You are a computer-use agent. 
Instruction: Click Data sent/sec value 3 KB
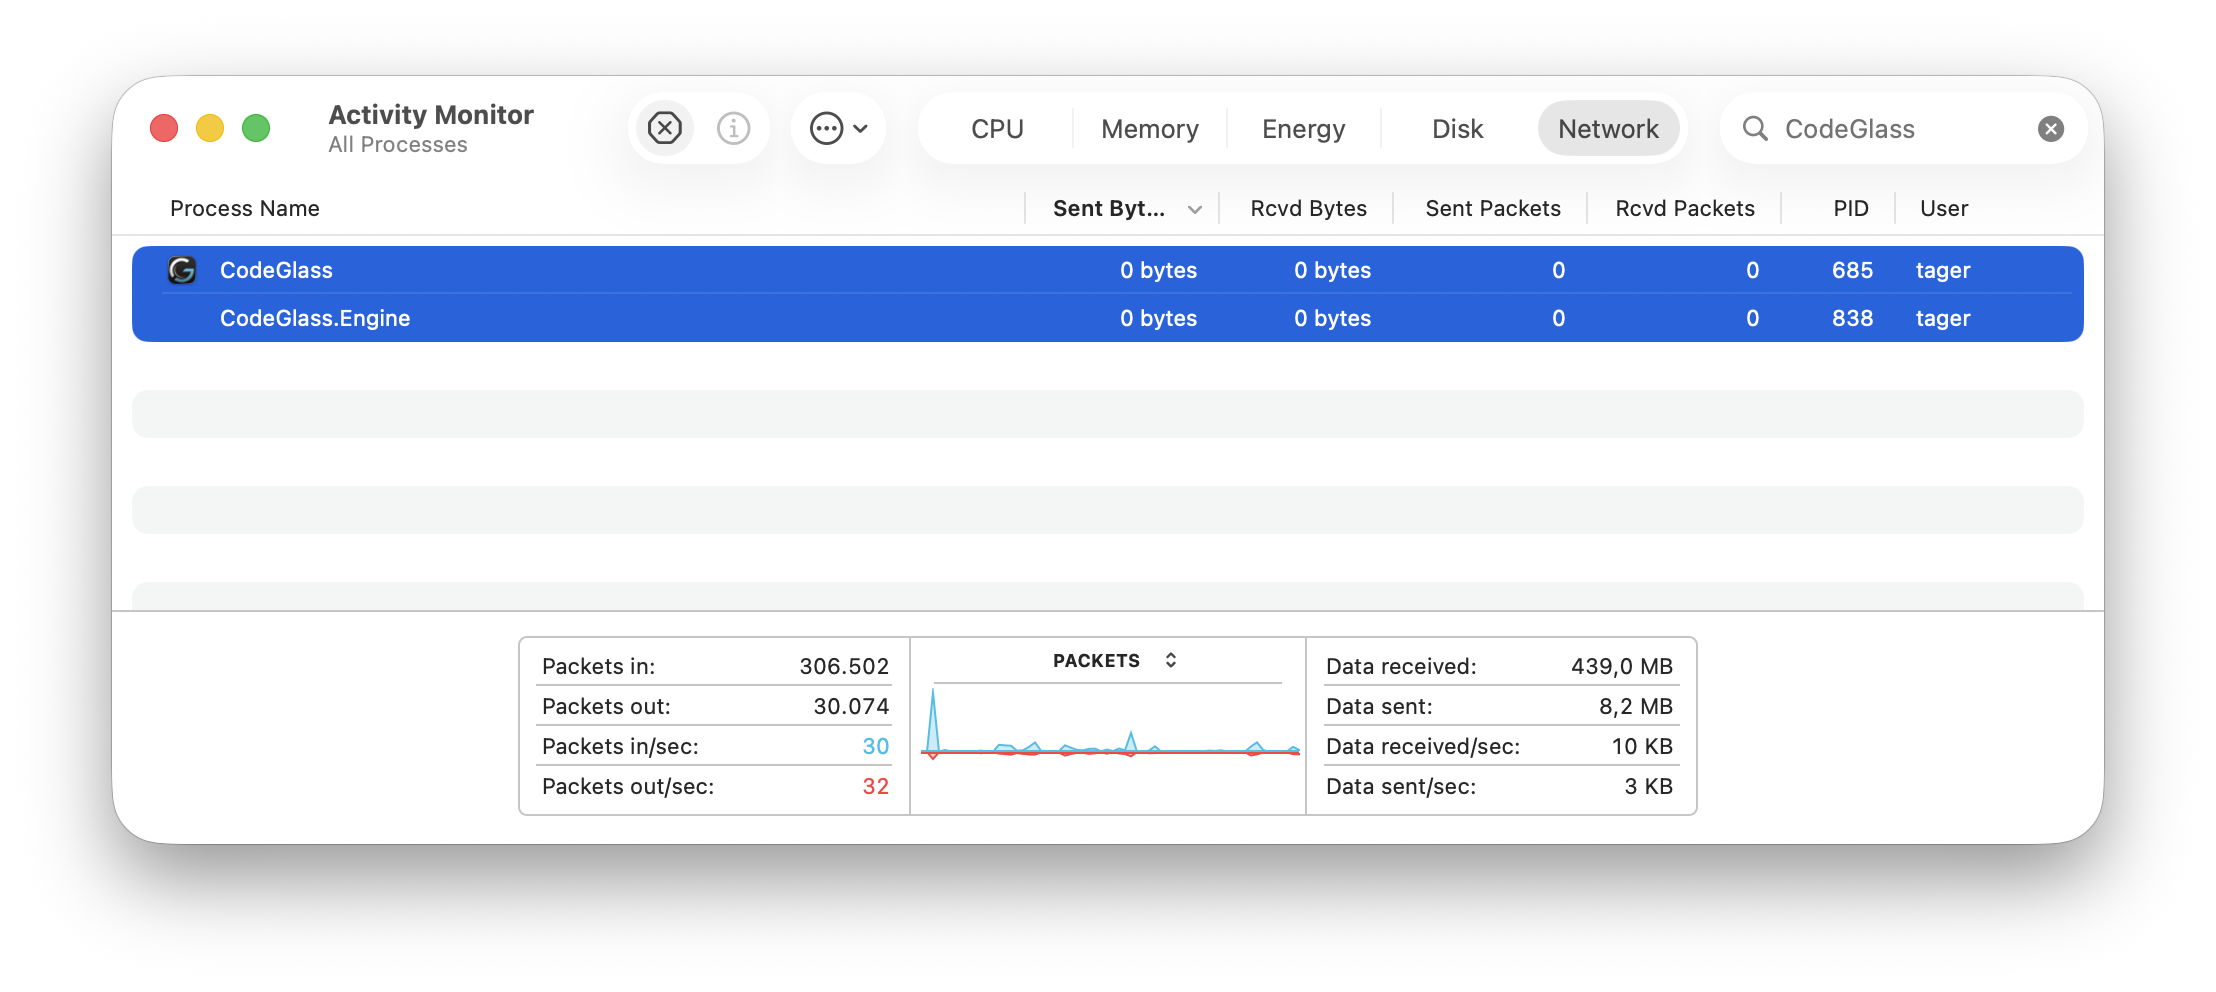tap(1648, 786)
